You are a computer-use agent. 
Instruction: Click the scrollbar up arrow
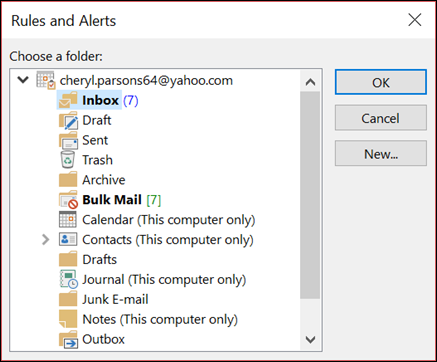click(310, 82)
